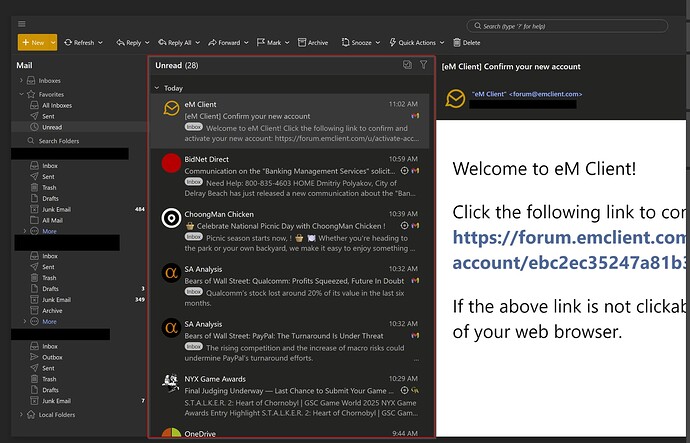Open the Reply dropdown arrow

[x=147, y=43]
